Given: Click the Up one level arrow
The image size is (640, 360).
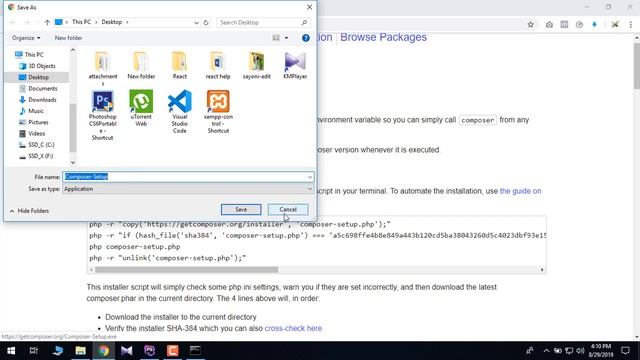Looking at the screenshot, I should (x=47, y=22).
